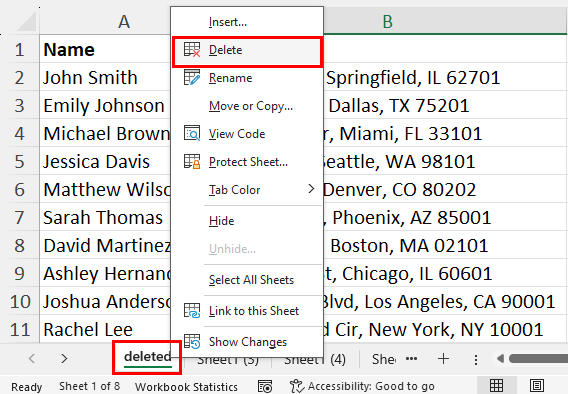Viewport: 568px width, 394px height.
Task: Click the Los Angeles, CA 90001 cell
Action: (446, 302)
